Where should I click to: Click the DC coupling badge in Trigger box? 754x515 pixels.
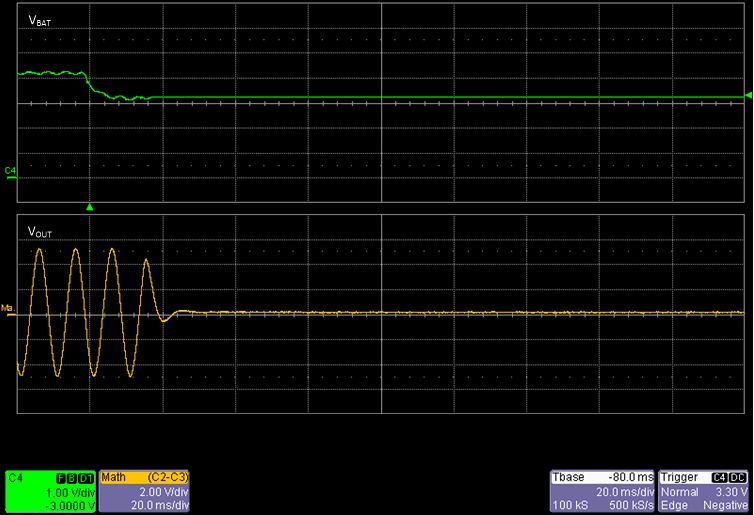click(x=737, y=477)
